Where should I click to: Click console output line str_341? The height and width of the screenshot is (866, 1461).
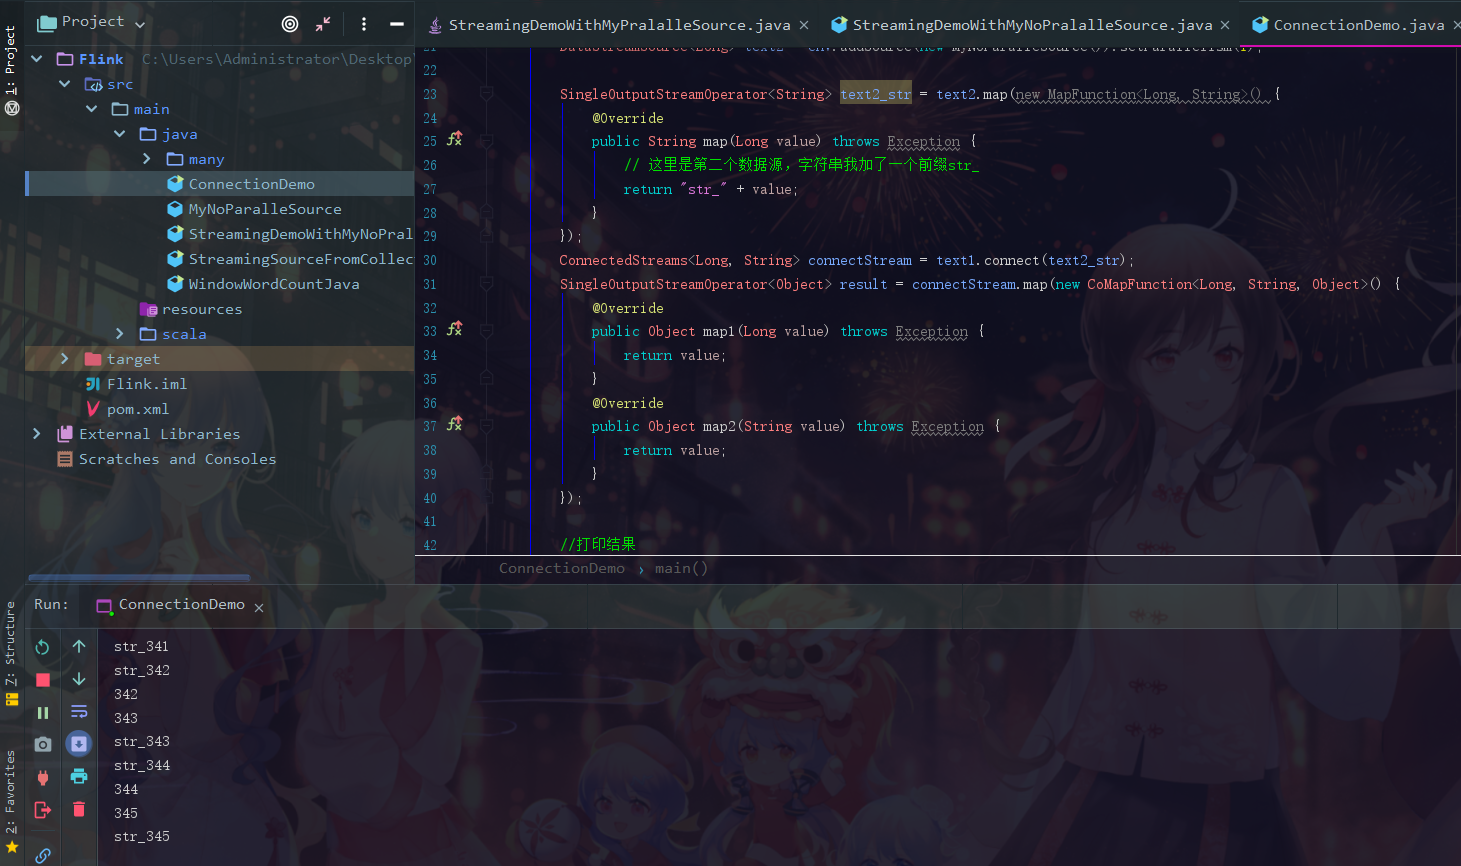141,647
